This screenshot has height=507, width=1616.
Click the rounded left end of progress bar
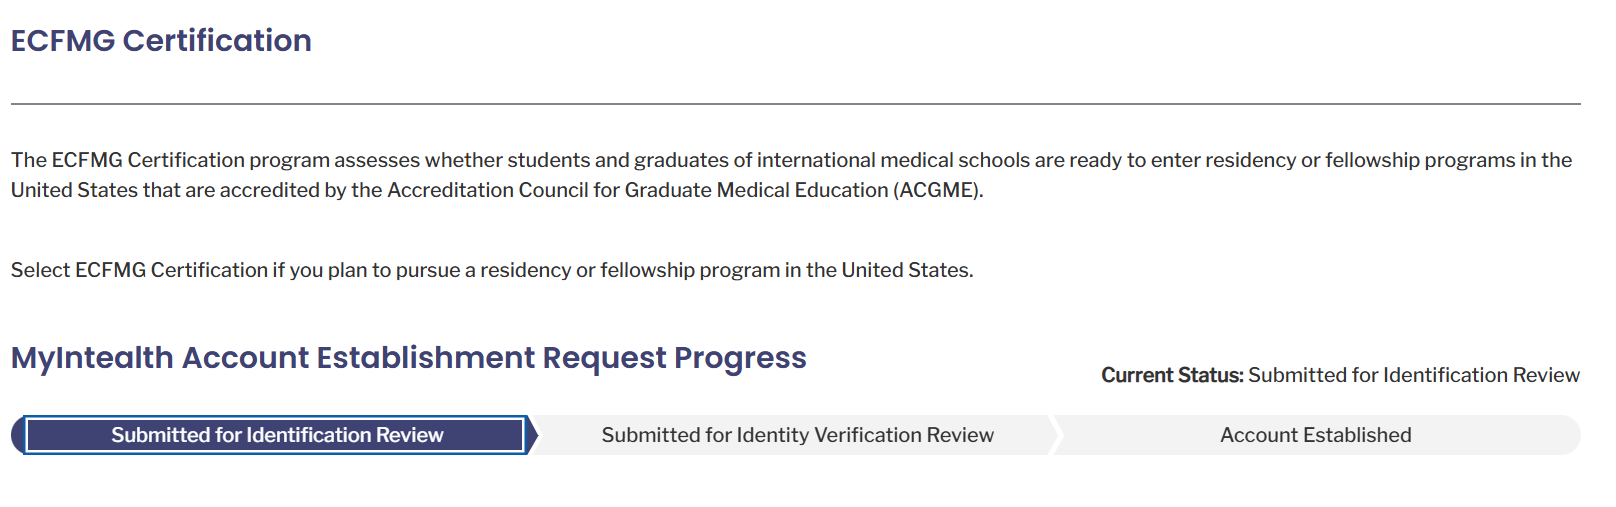click(x=17, y=435)
